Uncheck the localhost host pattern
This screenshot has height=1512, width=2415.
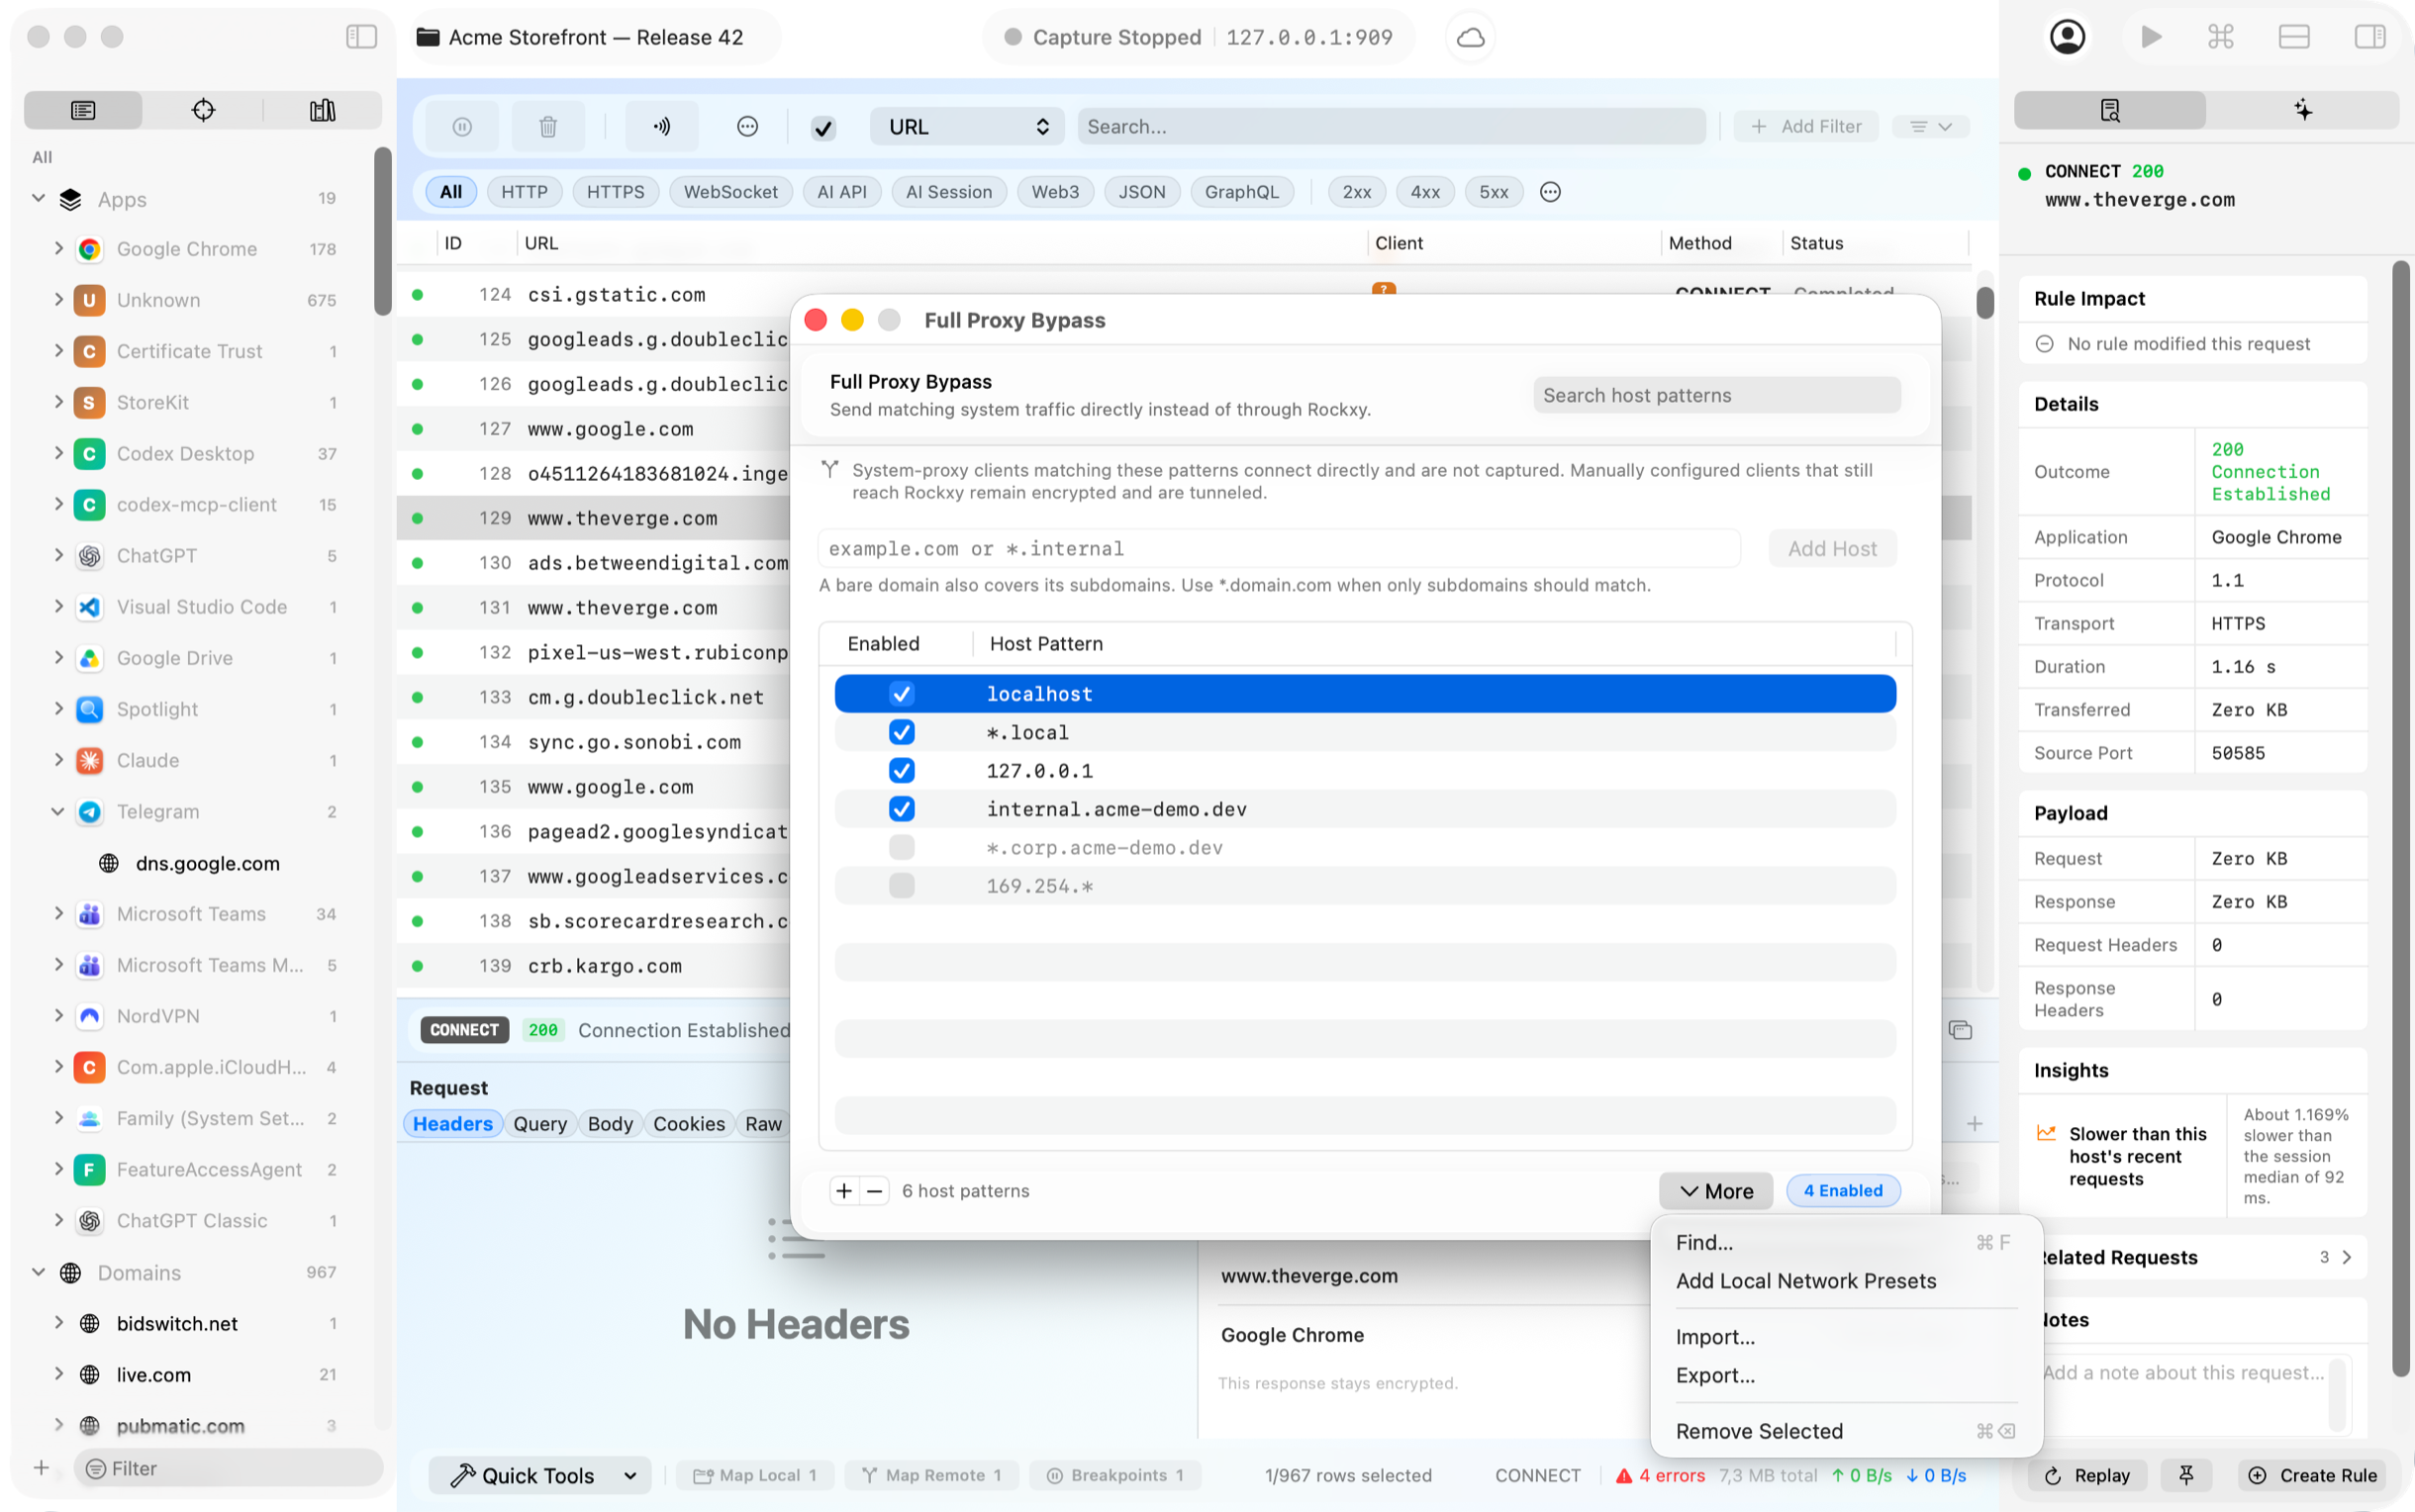[x=901, y=693]
